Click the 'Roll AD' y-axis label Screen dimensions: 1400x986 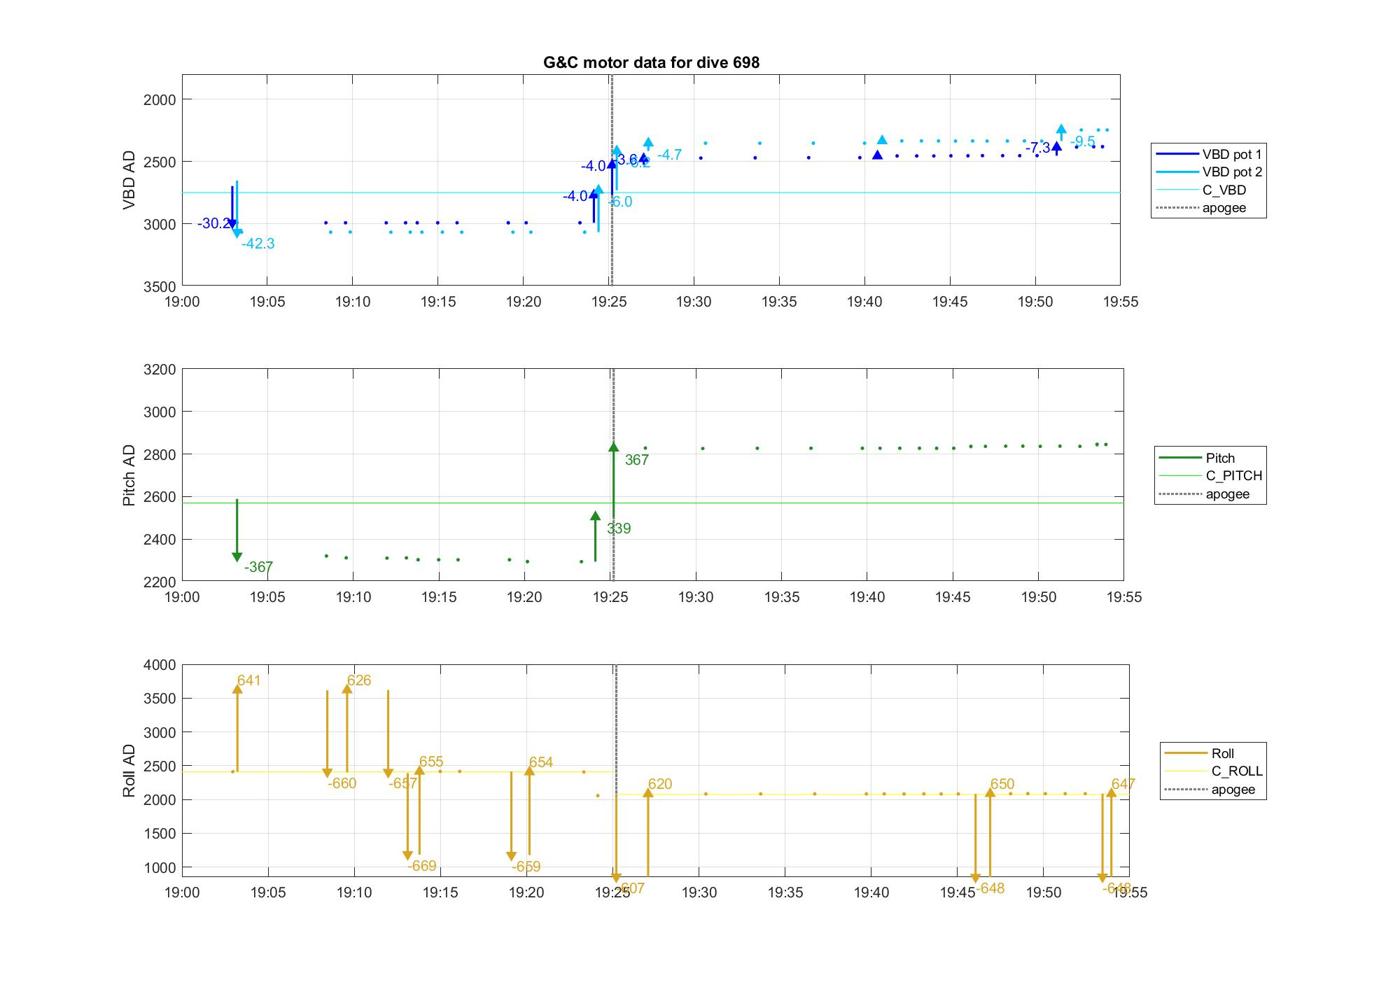[129, 770]
